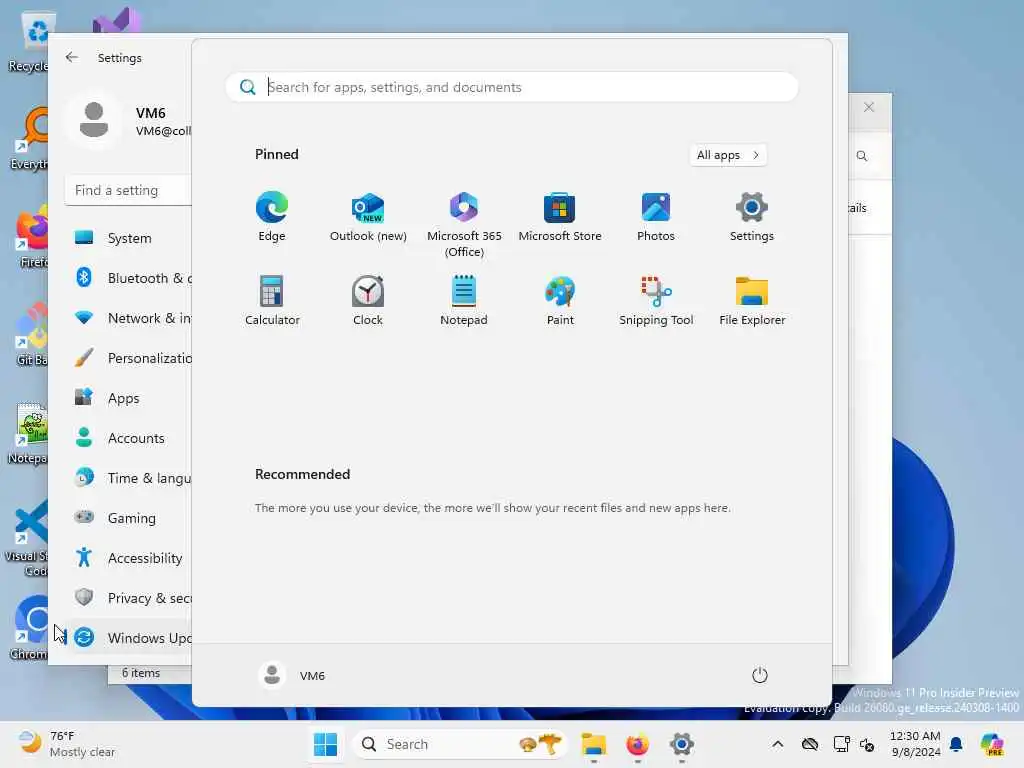Screen dimensions: 1024x768
Task: Select Windows Update in Settings sidebar
Action: 130,637
